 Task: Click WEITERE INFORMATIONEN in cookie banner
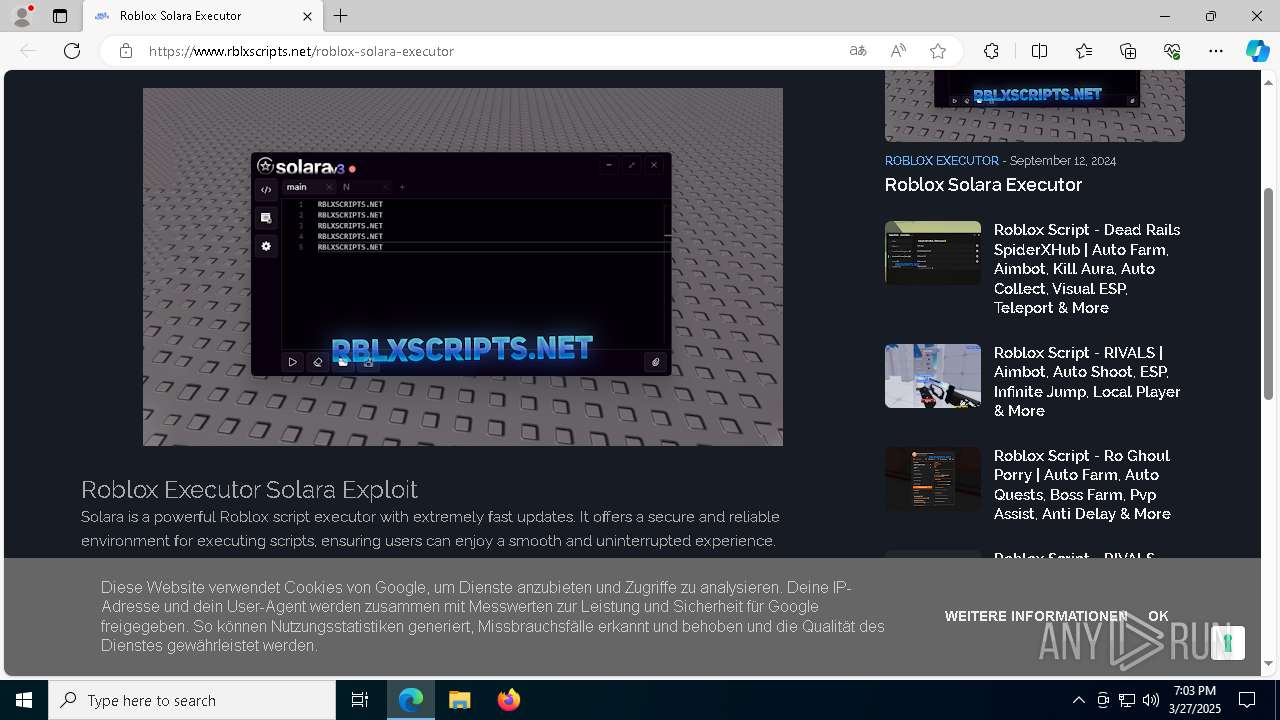(1036, 616)
